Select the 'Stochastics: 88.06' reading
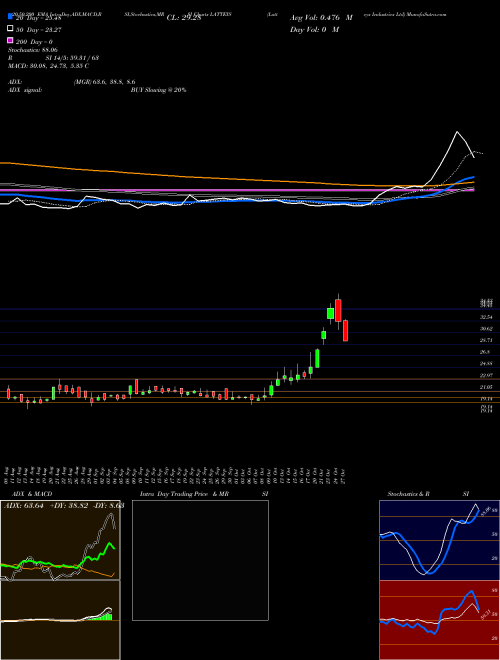Image resolution: width=500 pixels, height=660 pixels. click(33, 50)
